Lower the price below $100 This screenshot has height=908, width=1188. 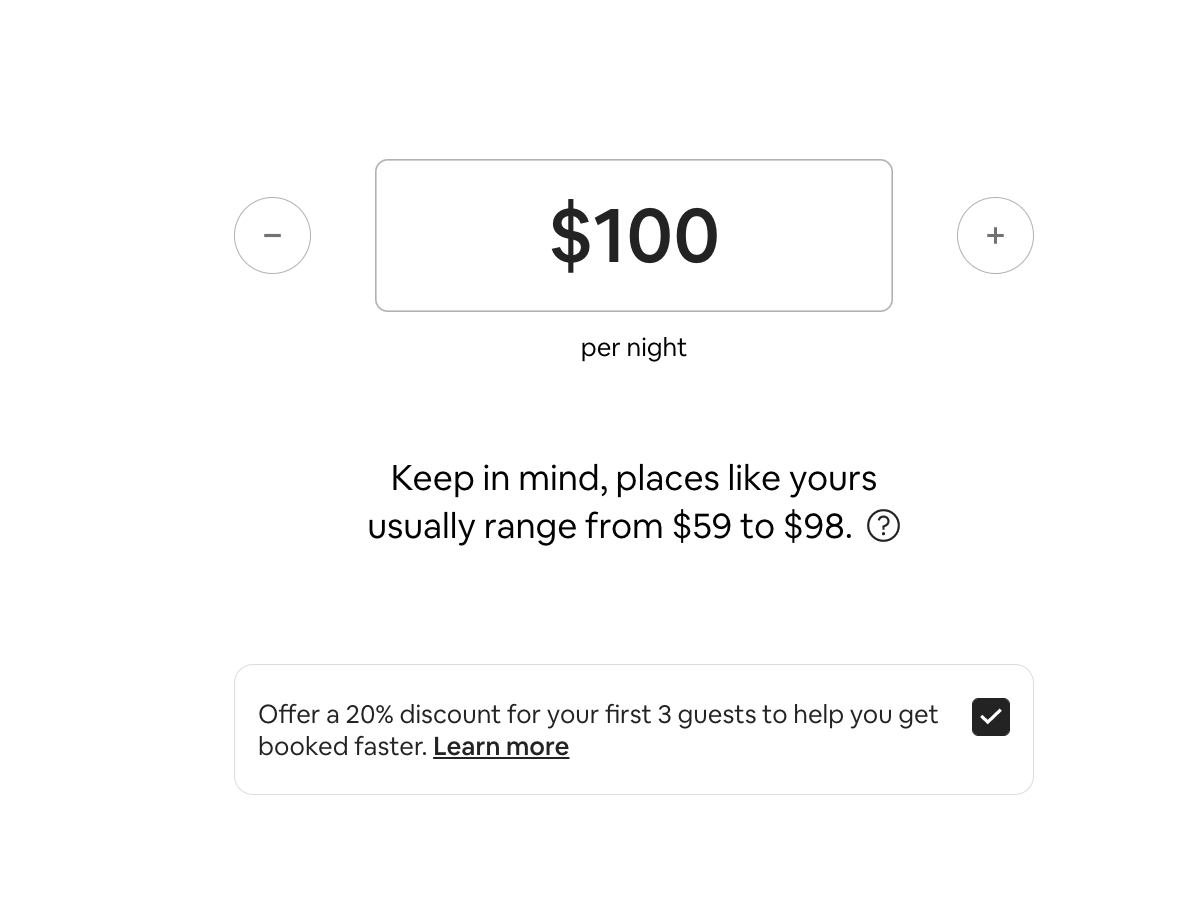tap(272, 236)
